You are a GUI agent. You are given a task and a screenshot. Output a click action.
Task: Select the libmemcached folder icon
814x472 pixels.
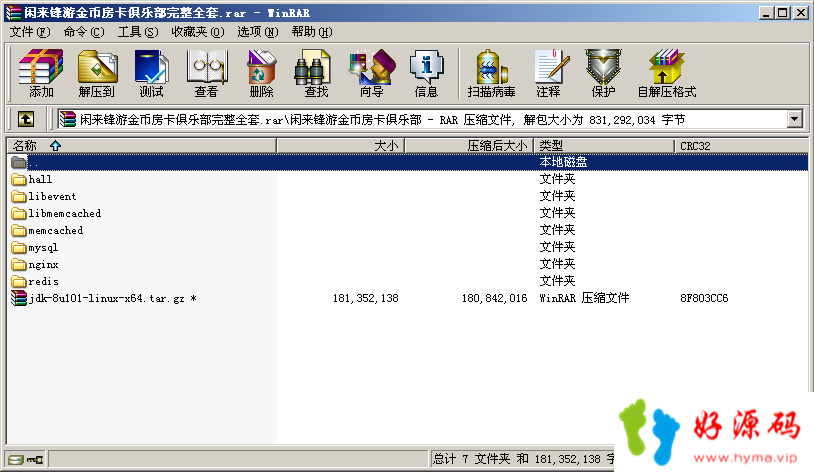[19, 213]
